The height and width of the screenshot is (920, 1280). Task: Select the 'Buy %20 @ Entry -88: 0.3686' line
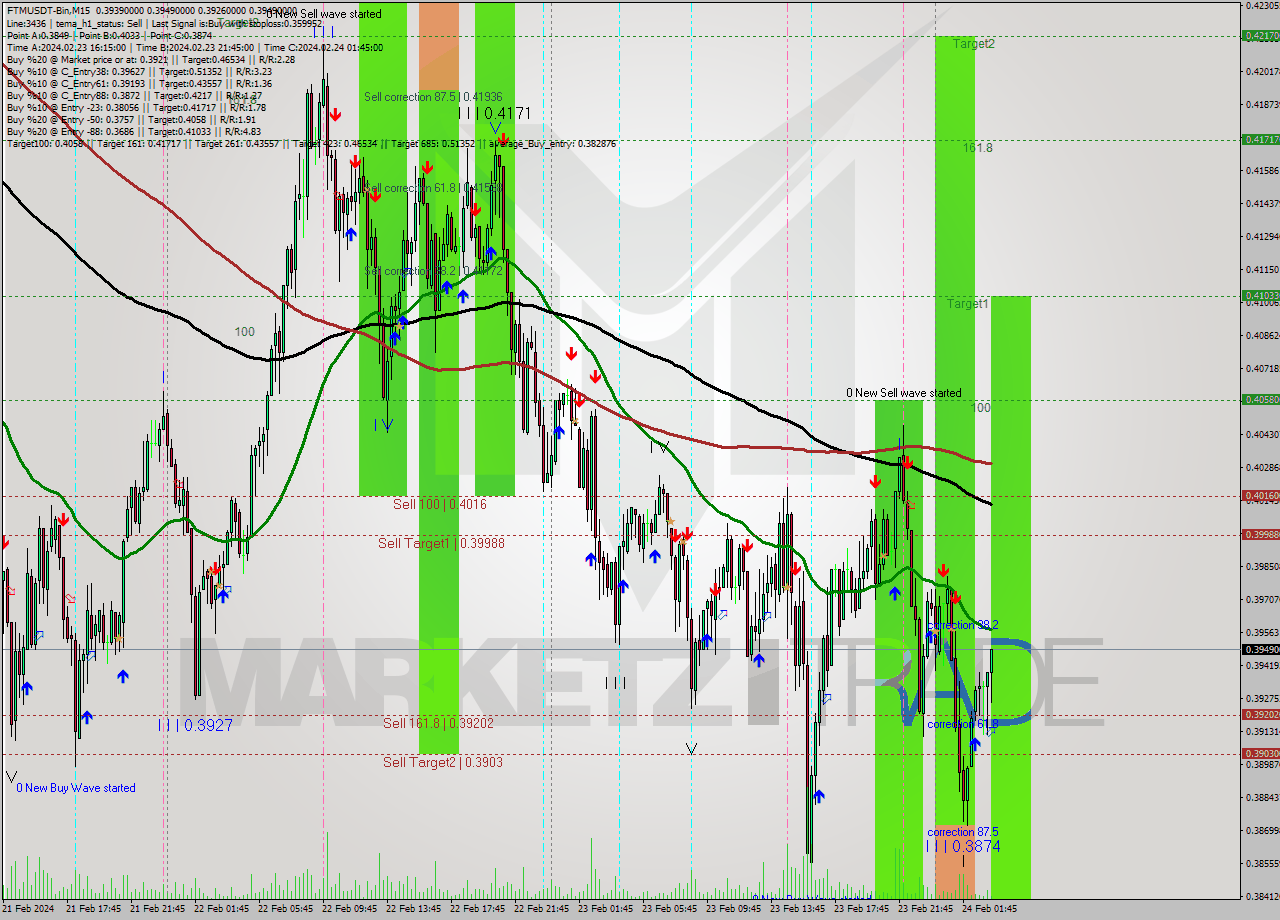click(133, 131)
